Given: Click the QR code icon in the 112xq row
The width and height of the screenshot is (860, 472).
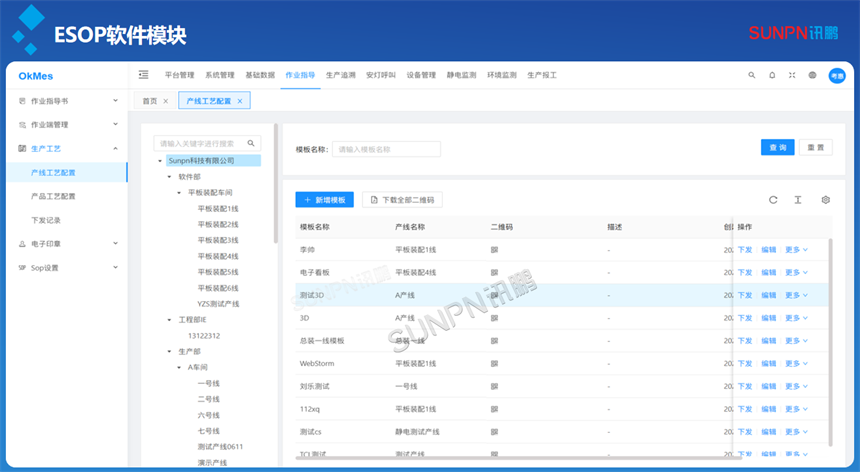Looking at the screenshot, I should pyautogui.click(x=494, y=409).
